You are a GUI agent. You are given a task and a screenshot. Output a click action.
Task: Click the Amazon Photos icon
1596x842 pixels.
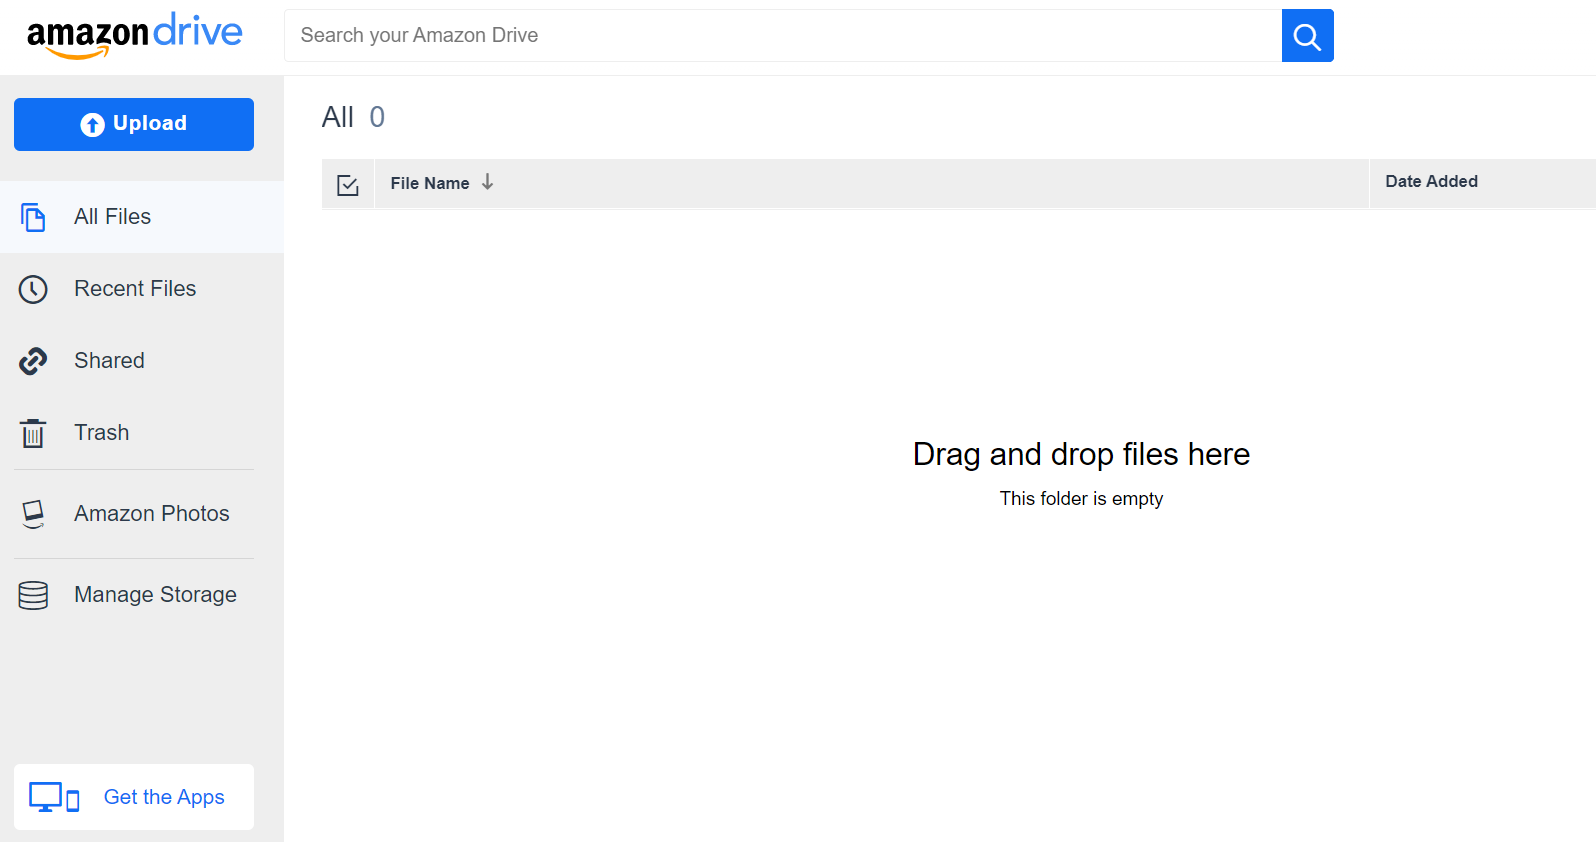coord(33,514)
